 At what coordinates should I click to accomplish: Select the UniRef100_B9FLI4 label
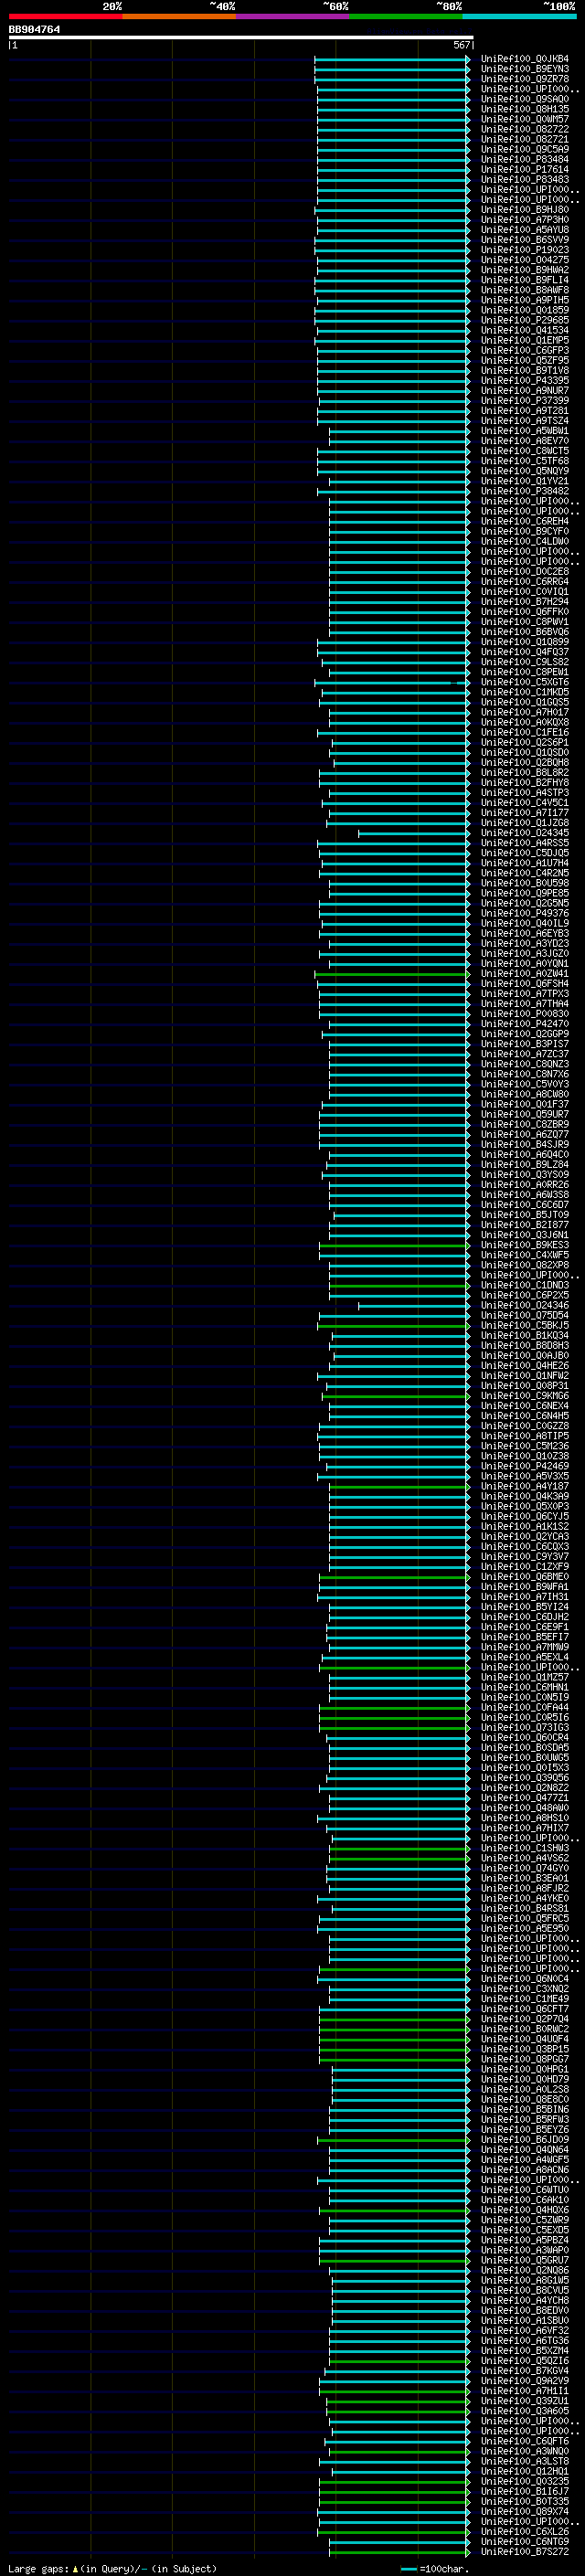(x=525, y=280)
